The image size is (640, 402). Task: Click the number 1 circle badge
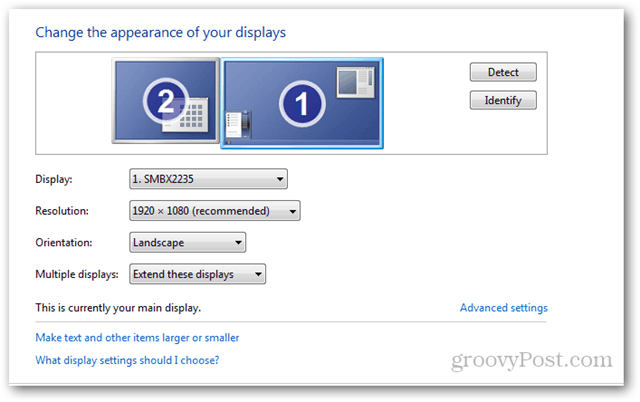302,104
